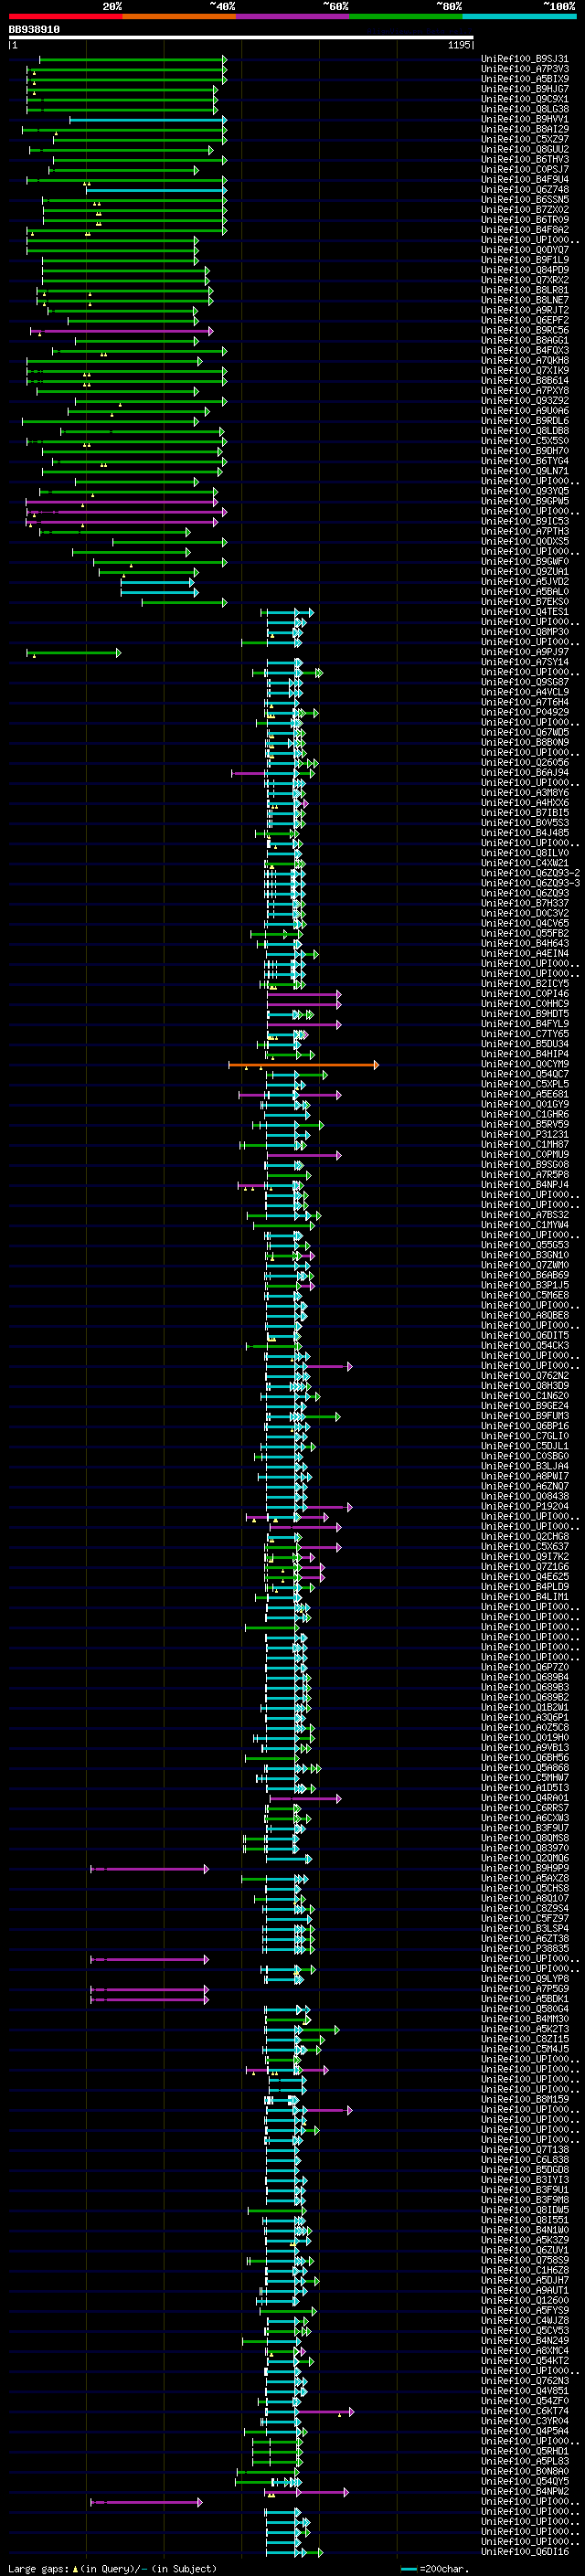Open hit UniRef100_B9SJ31
Viewport: 585px width, 2576px height.
[x=525, y=59]
